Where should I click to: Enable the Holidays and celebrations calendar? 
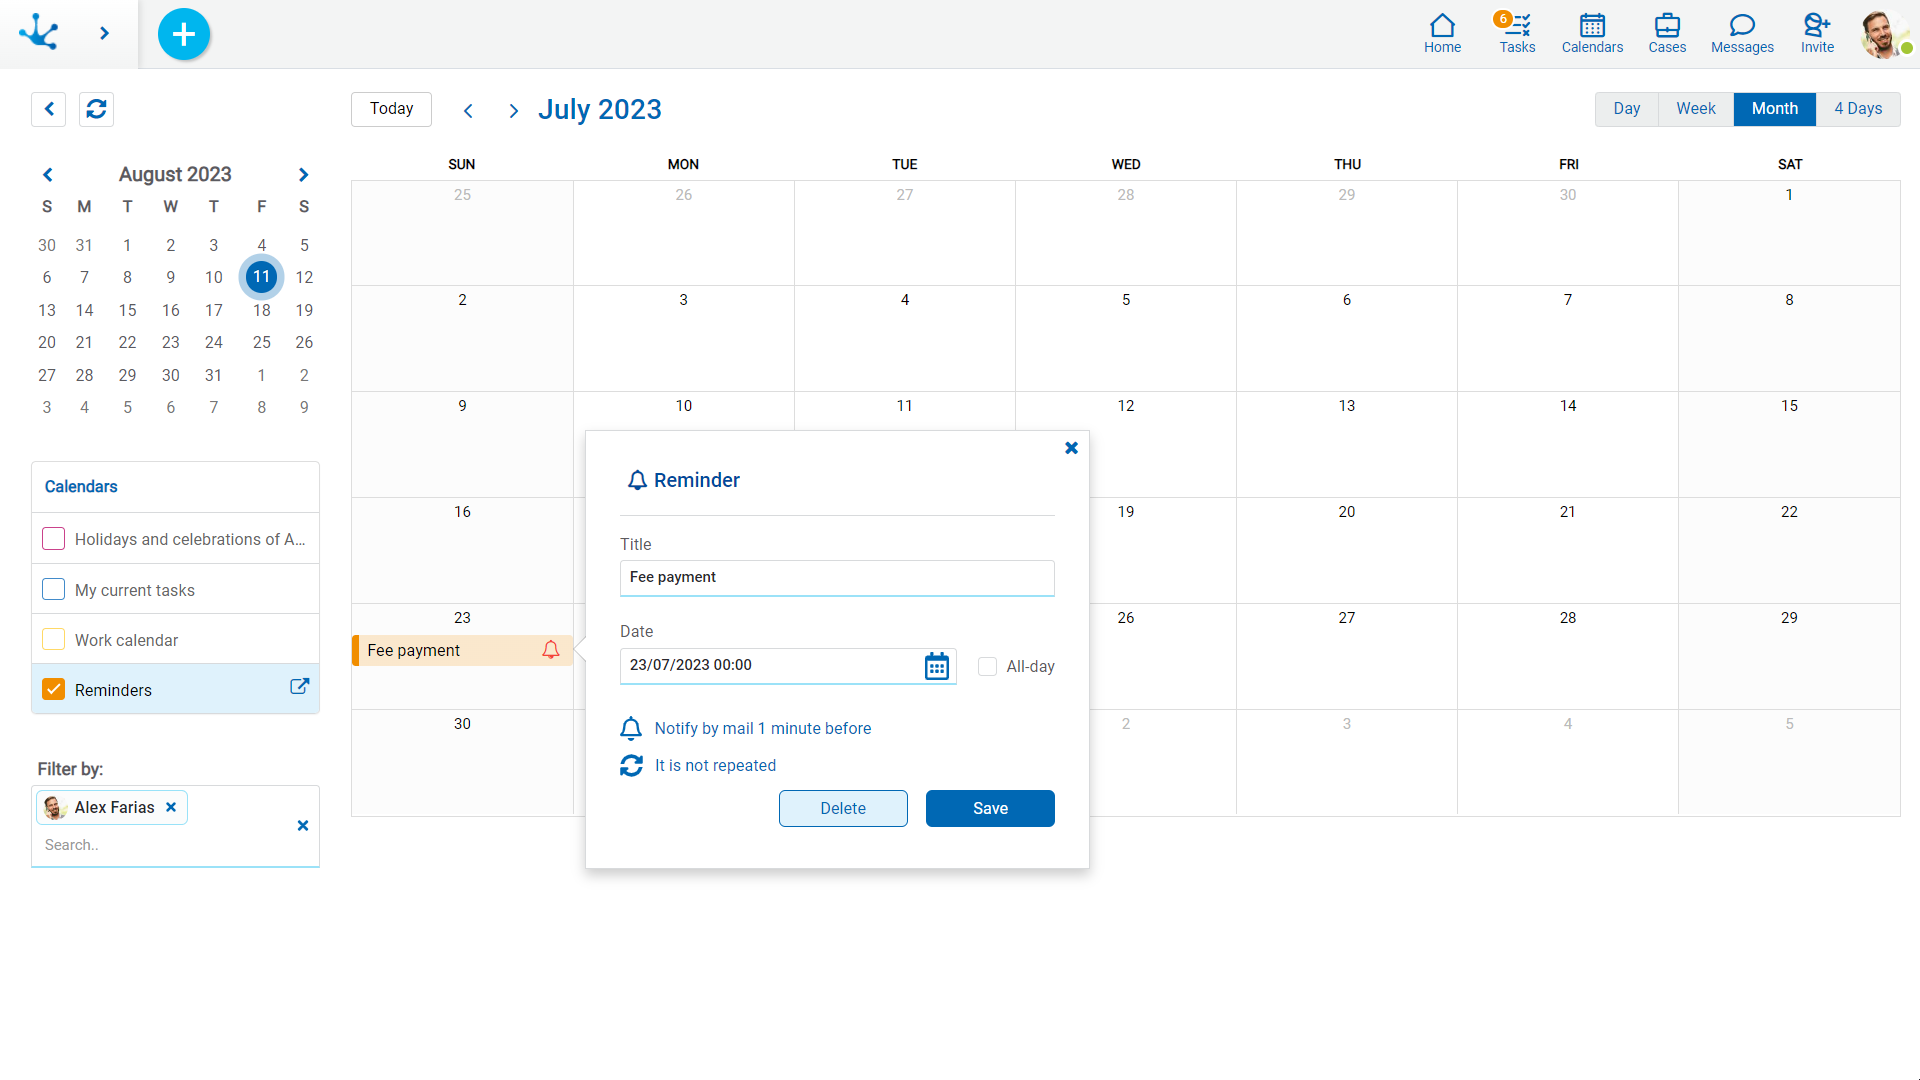point(53,539)
